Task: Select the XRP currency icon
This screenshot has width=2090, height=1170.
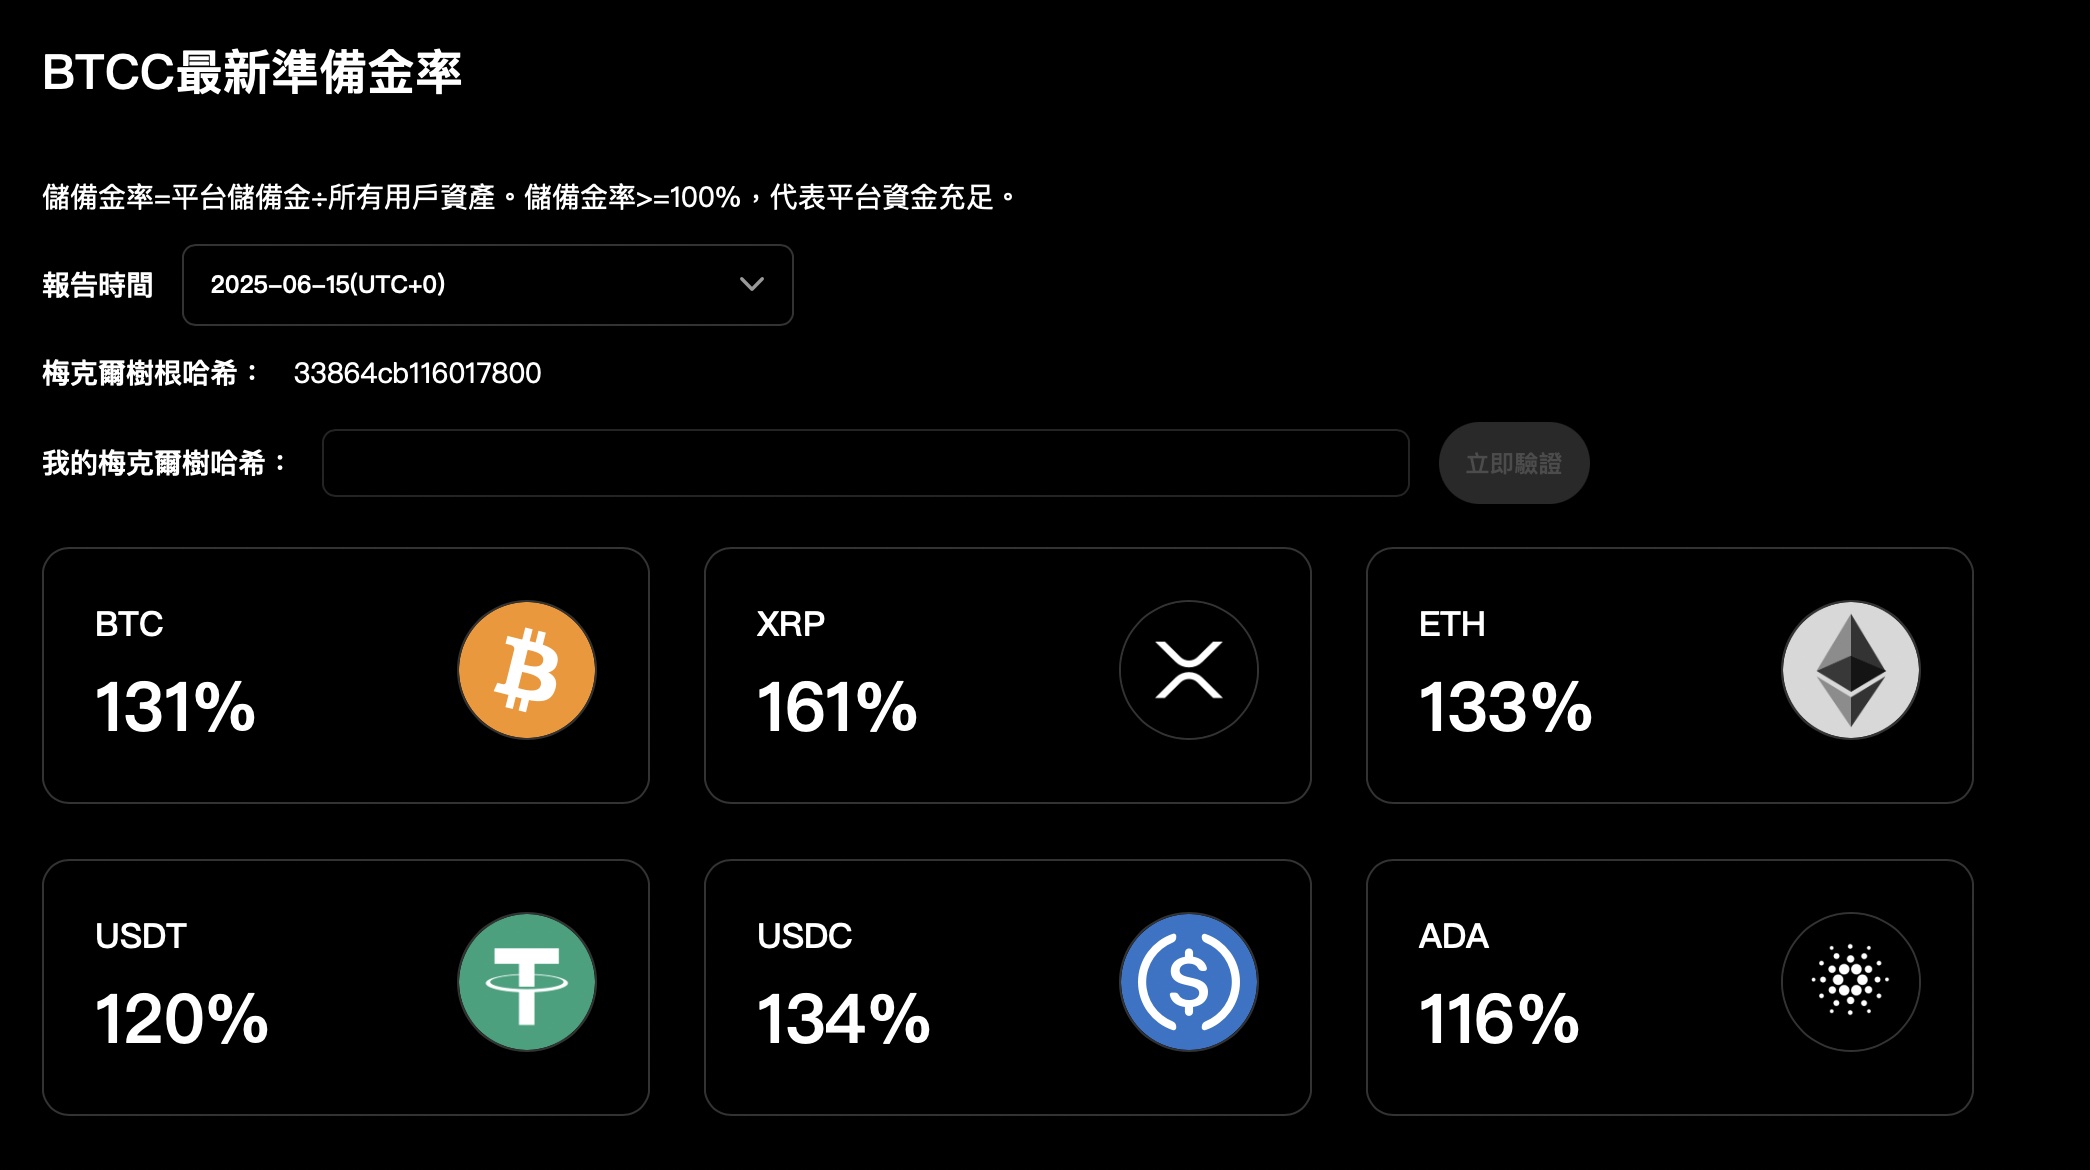Action: [1189, 670]
